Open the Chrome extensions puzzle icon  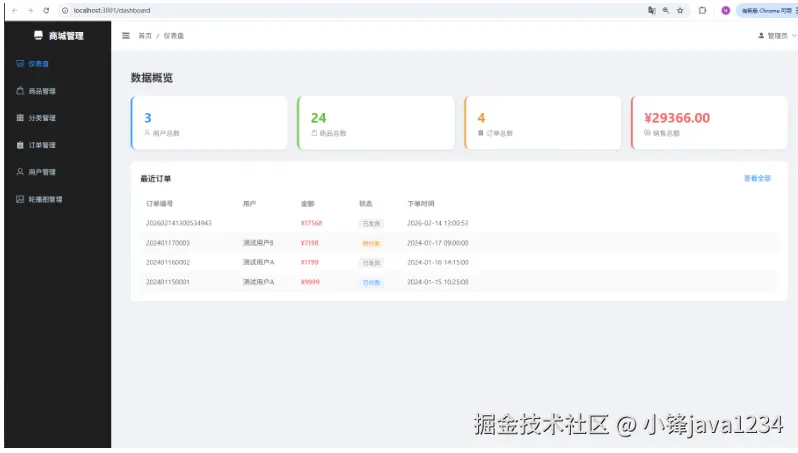[x=702, y=10]
